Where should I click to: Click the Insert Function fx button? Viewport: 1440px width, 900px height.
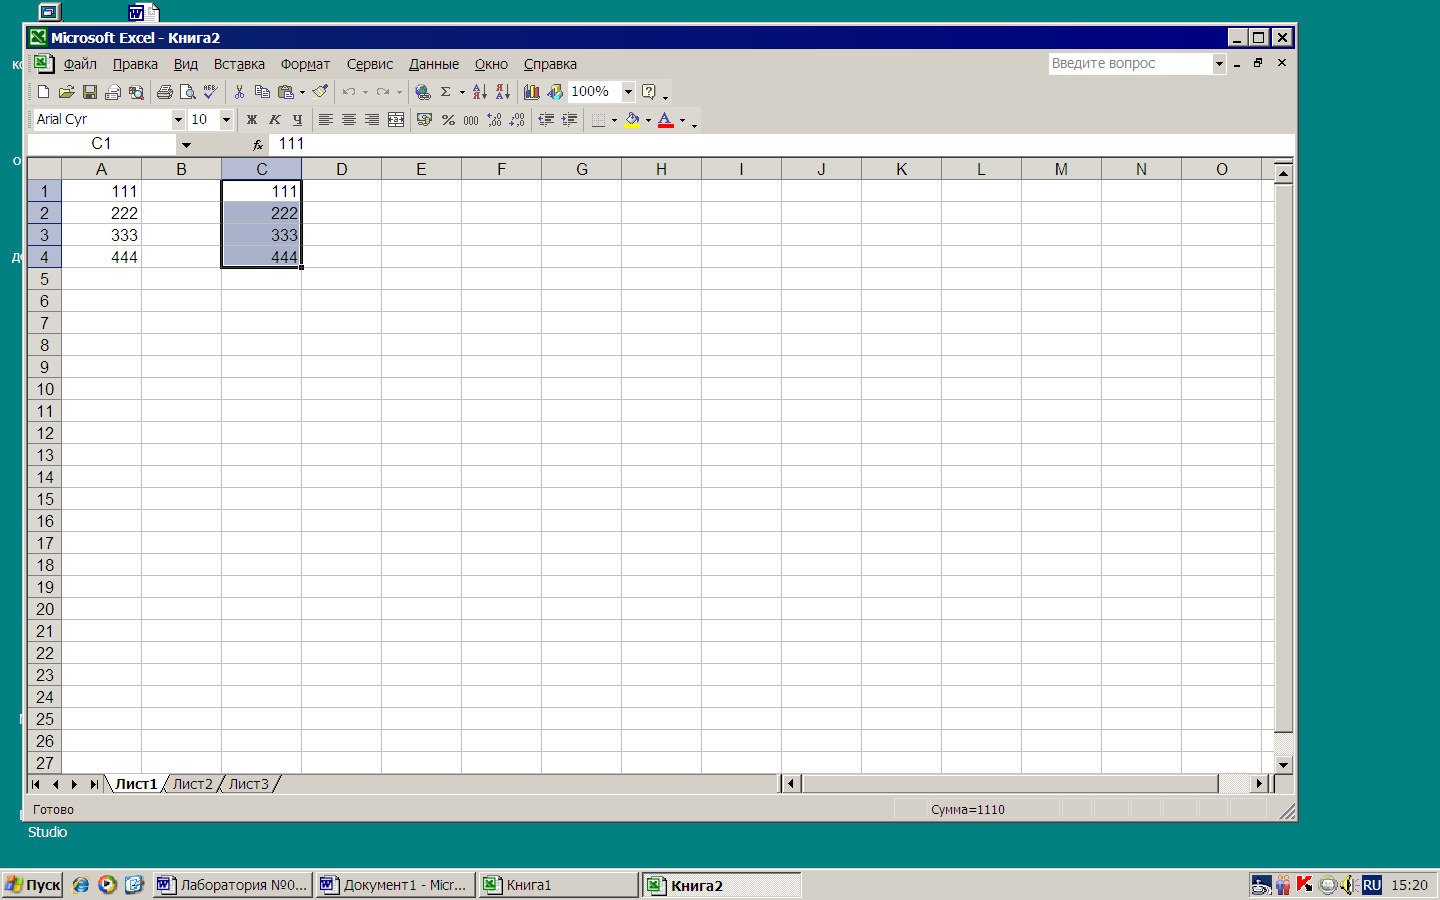(x=258, y=145)
